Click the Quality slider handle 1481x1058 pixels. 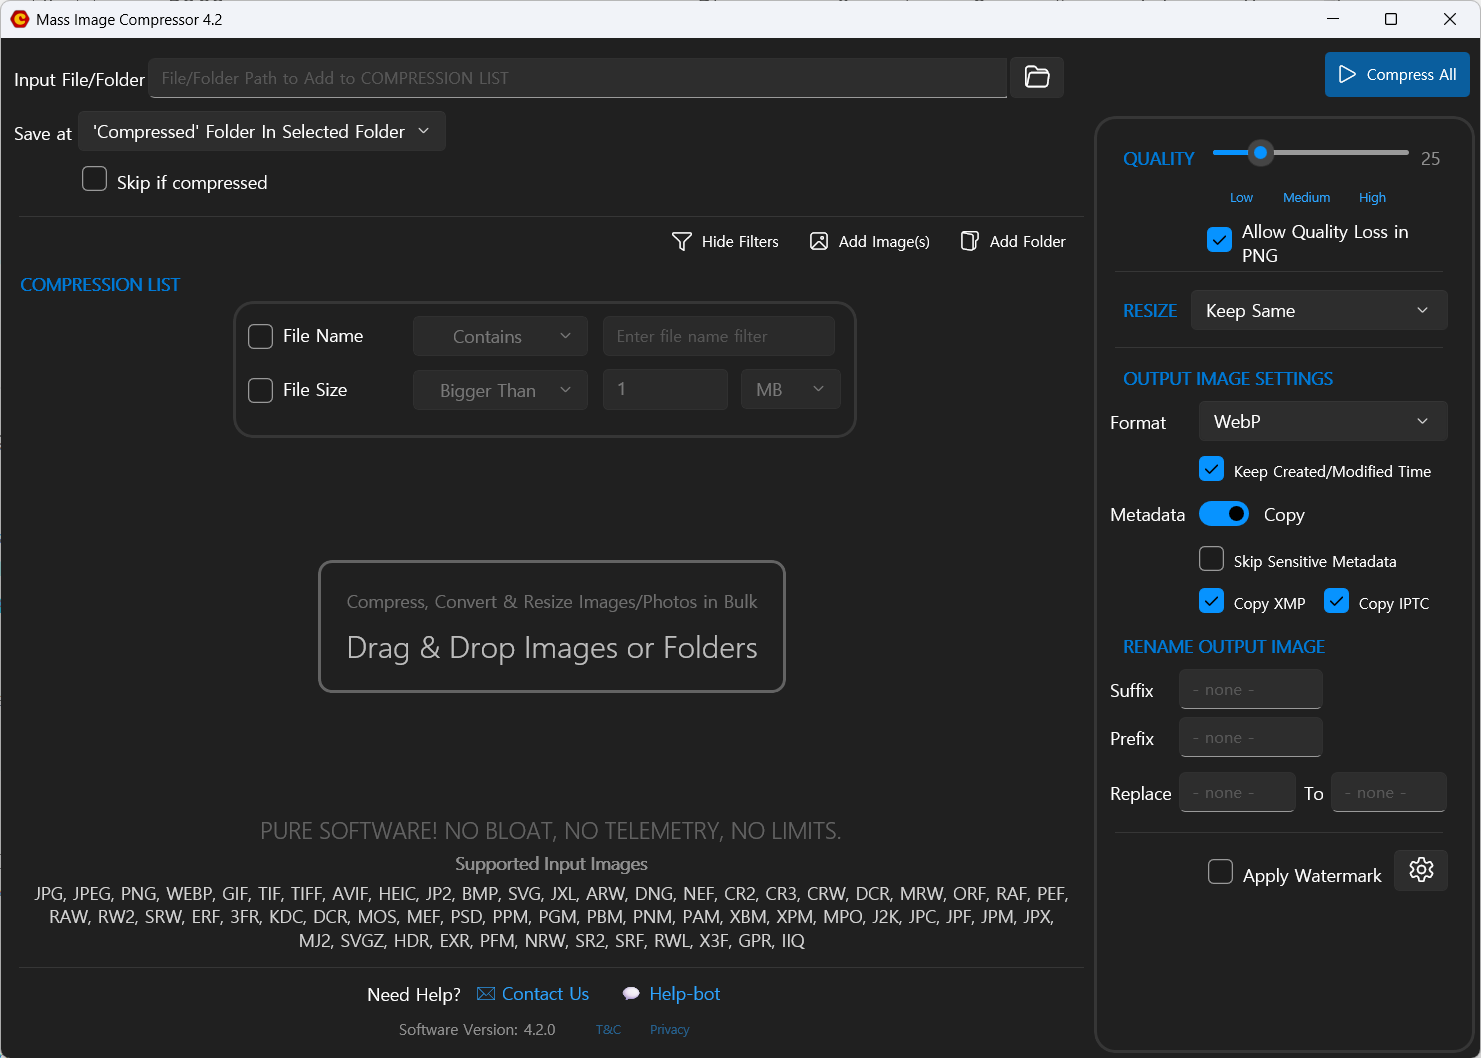coord(1261,153)
